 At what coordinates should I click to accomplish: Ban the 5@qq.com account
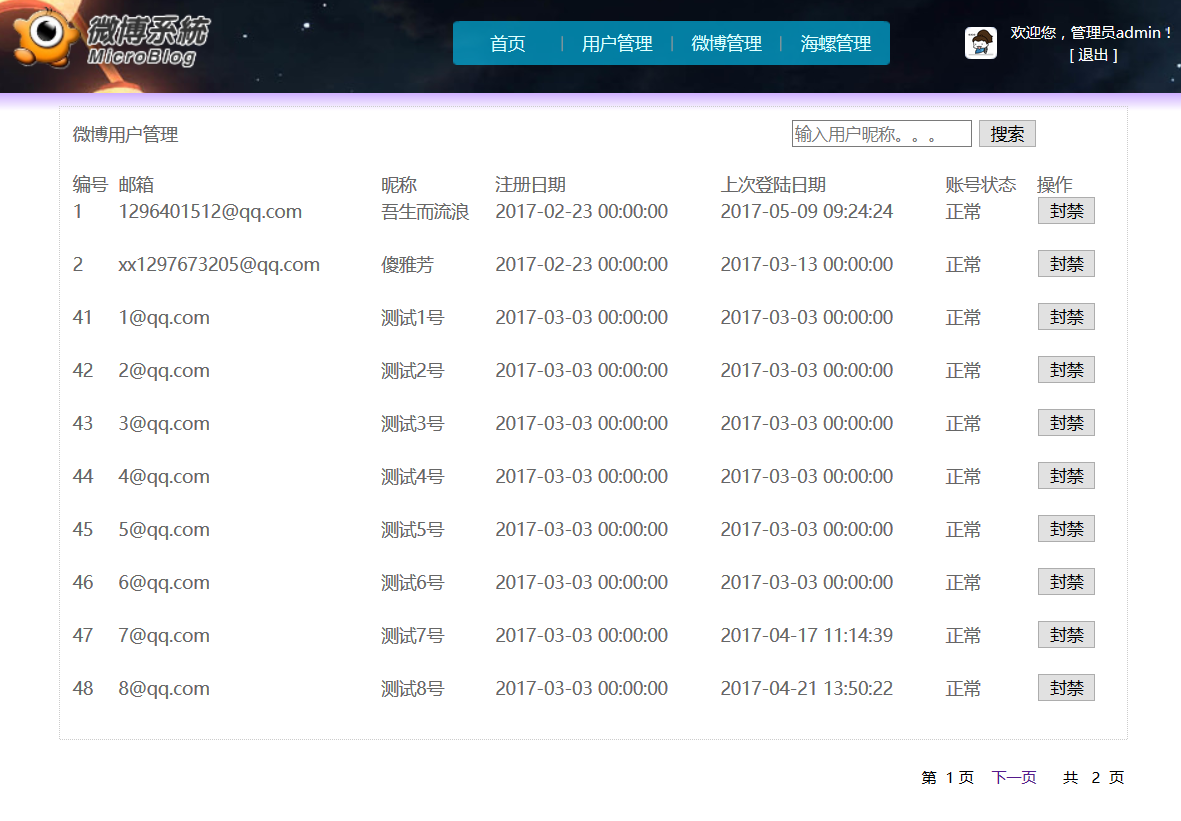coord(1066,529)
